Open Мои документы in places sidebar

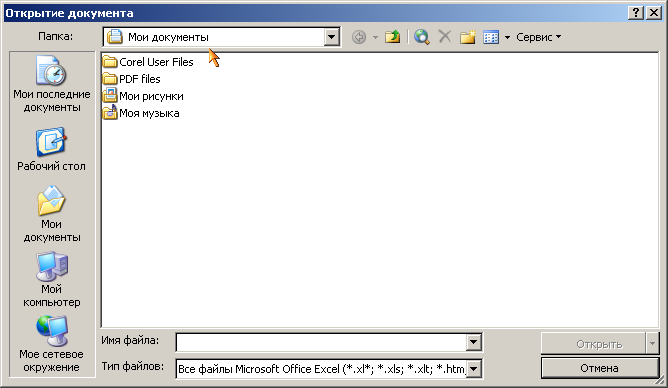[52, 214]
